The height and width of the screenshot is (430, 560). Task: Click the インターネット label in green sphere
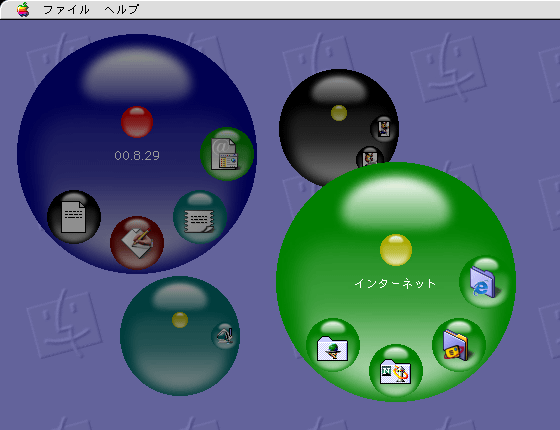[395, 284]
